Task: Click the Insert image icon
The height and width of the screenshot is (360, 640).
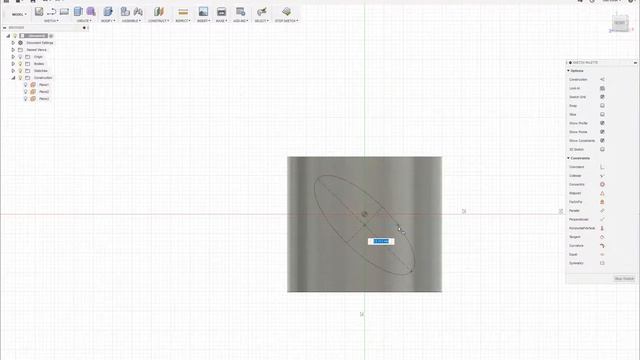Action: point(203,11)
